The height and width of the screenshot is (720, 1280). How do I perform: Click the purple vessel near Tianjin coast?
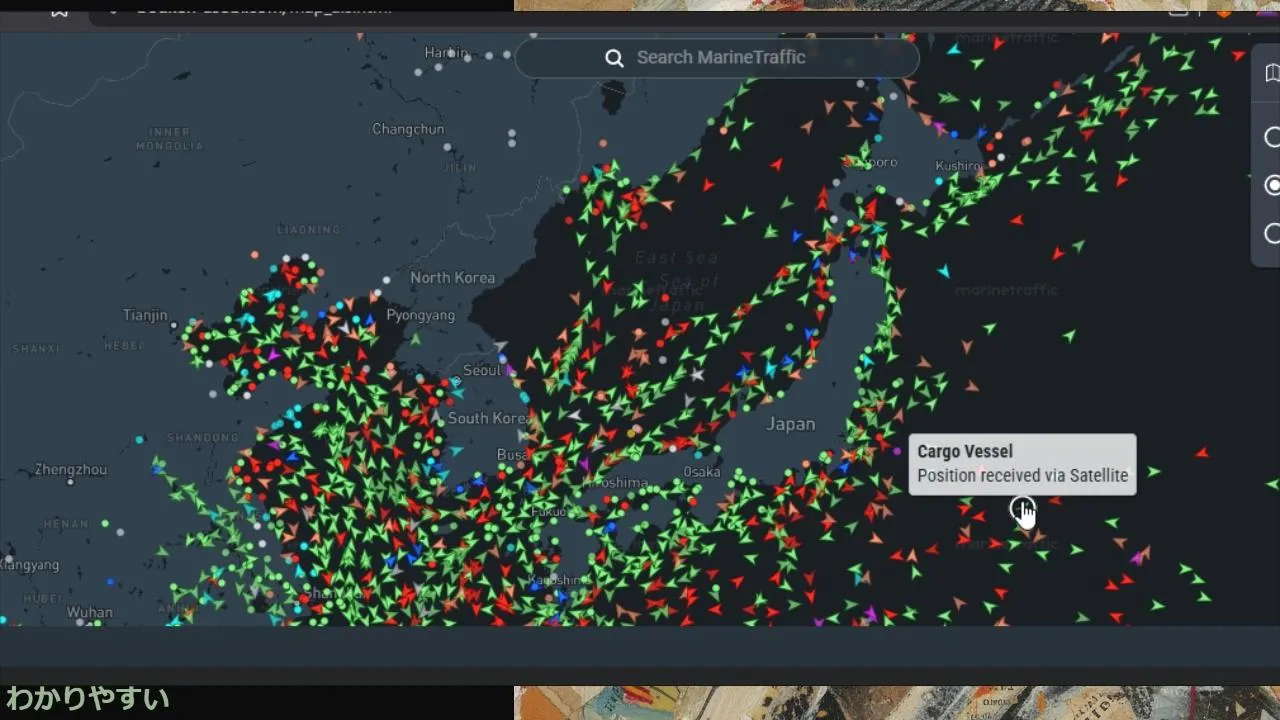[x=273, y=355]
